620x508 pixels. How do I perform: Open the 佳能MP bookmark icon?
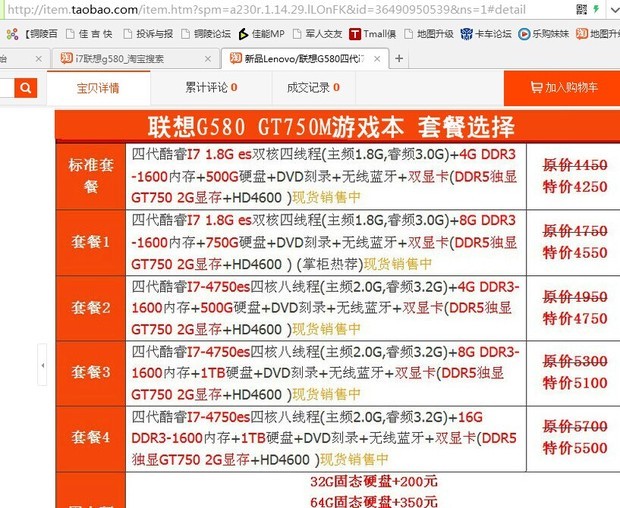click(243, 34)
